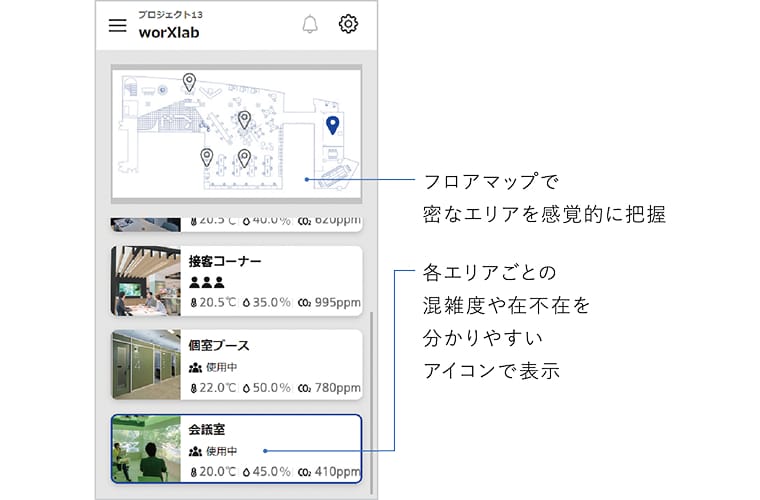Click the 使用中 occupancy icon in 会議室

(x=195, y=451)
